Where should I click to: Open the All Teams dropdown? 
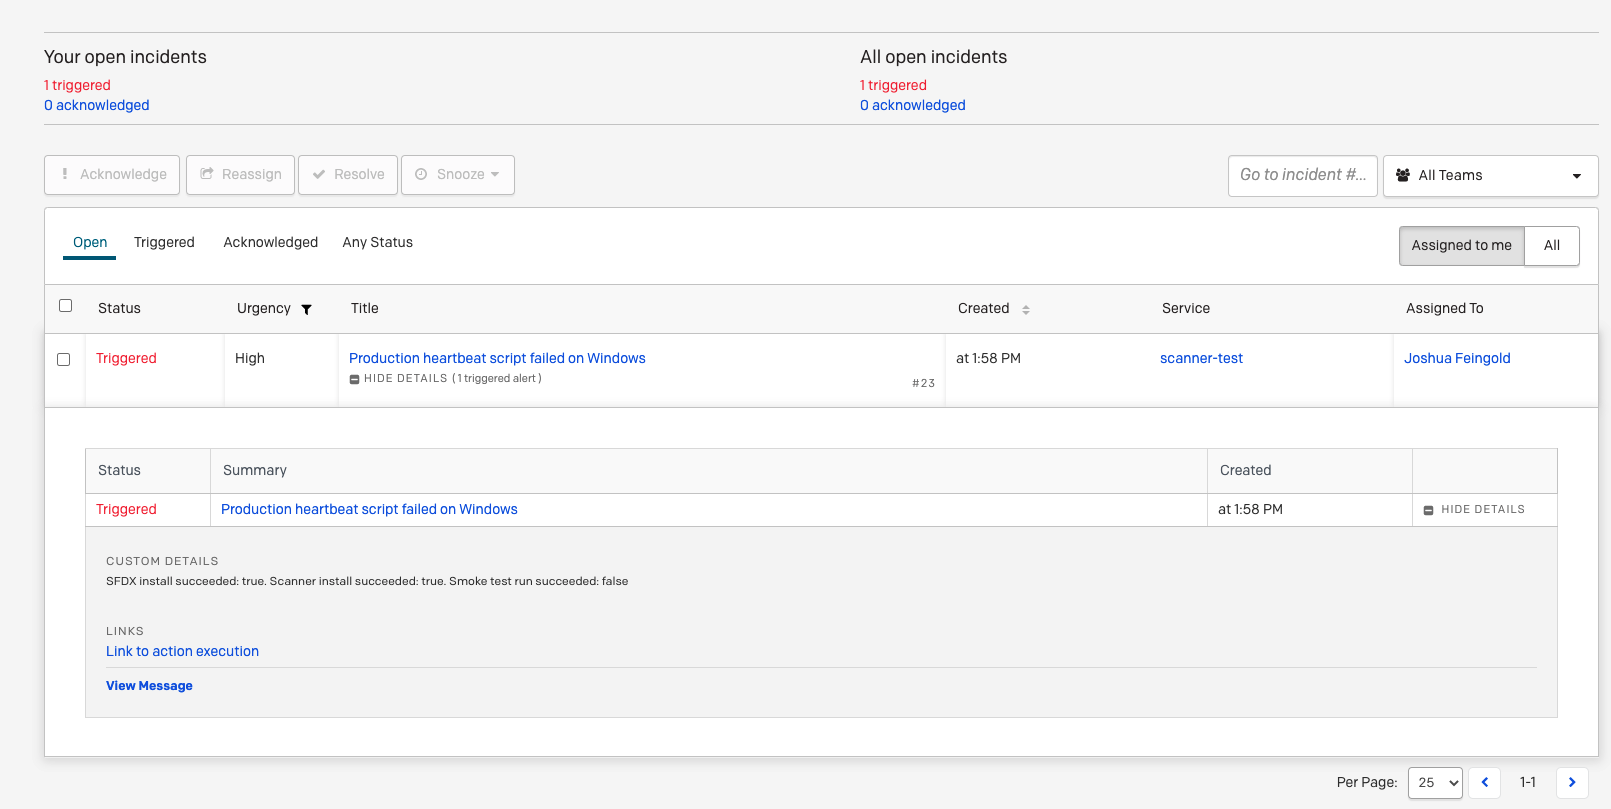pyautogui.click(x=1490, y=176)
